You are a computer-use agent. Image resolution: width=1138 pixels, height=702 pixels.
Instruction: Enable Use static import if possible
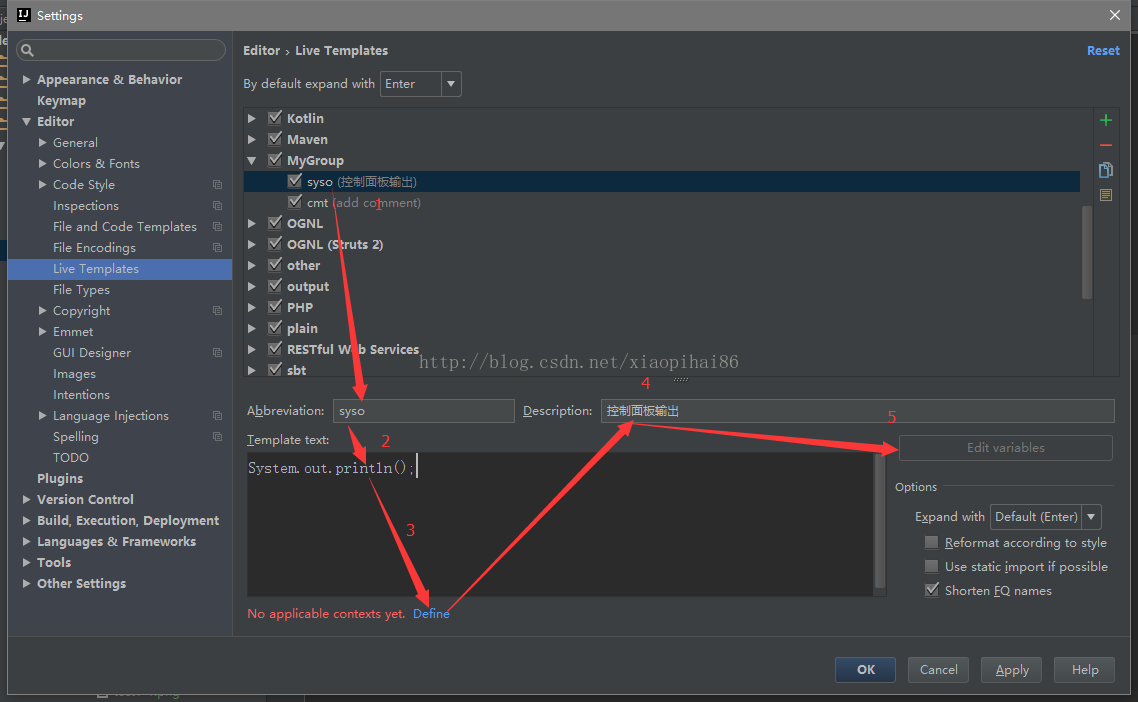coord(931,566)
